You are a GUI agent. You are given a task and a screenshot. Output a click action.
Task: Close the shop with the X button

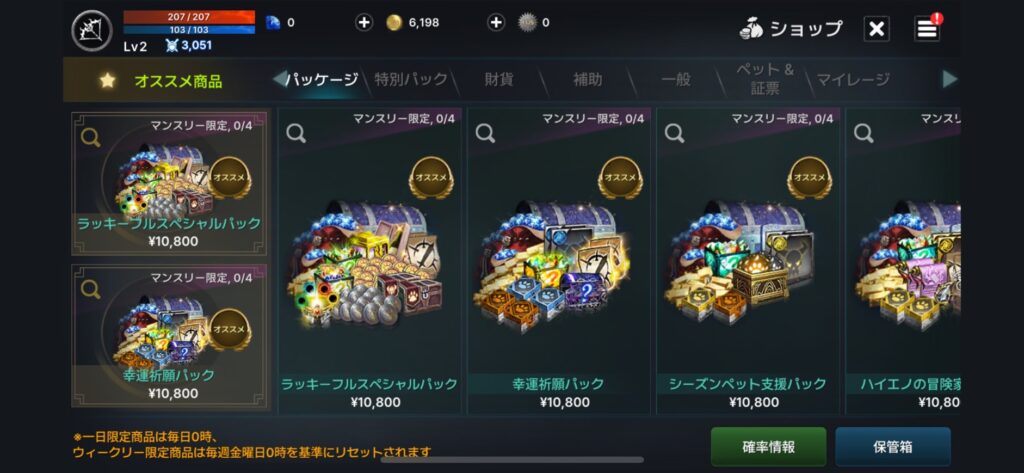[876, 29]
